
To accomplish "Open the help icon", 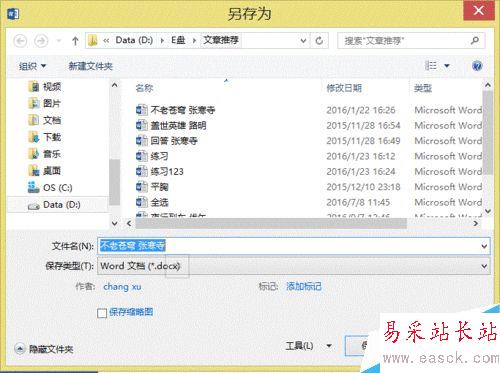I will click(x=477, y=66).
